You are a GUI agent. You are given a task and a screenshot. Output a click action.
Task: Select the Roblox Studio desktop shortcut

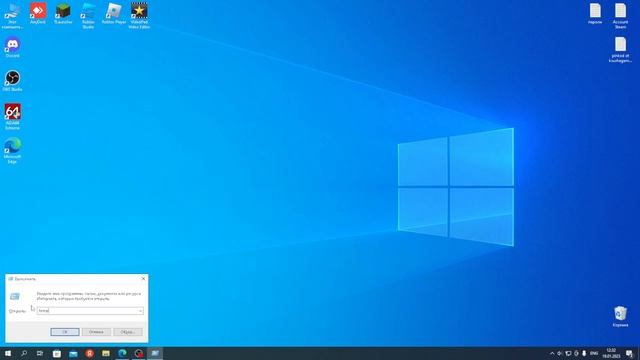88,16
